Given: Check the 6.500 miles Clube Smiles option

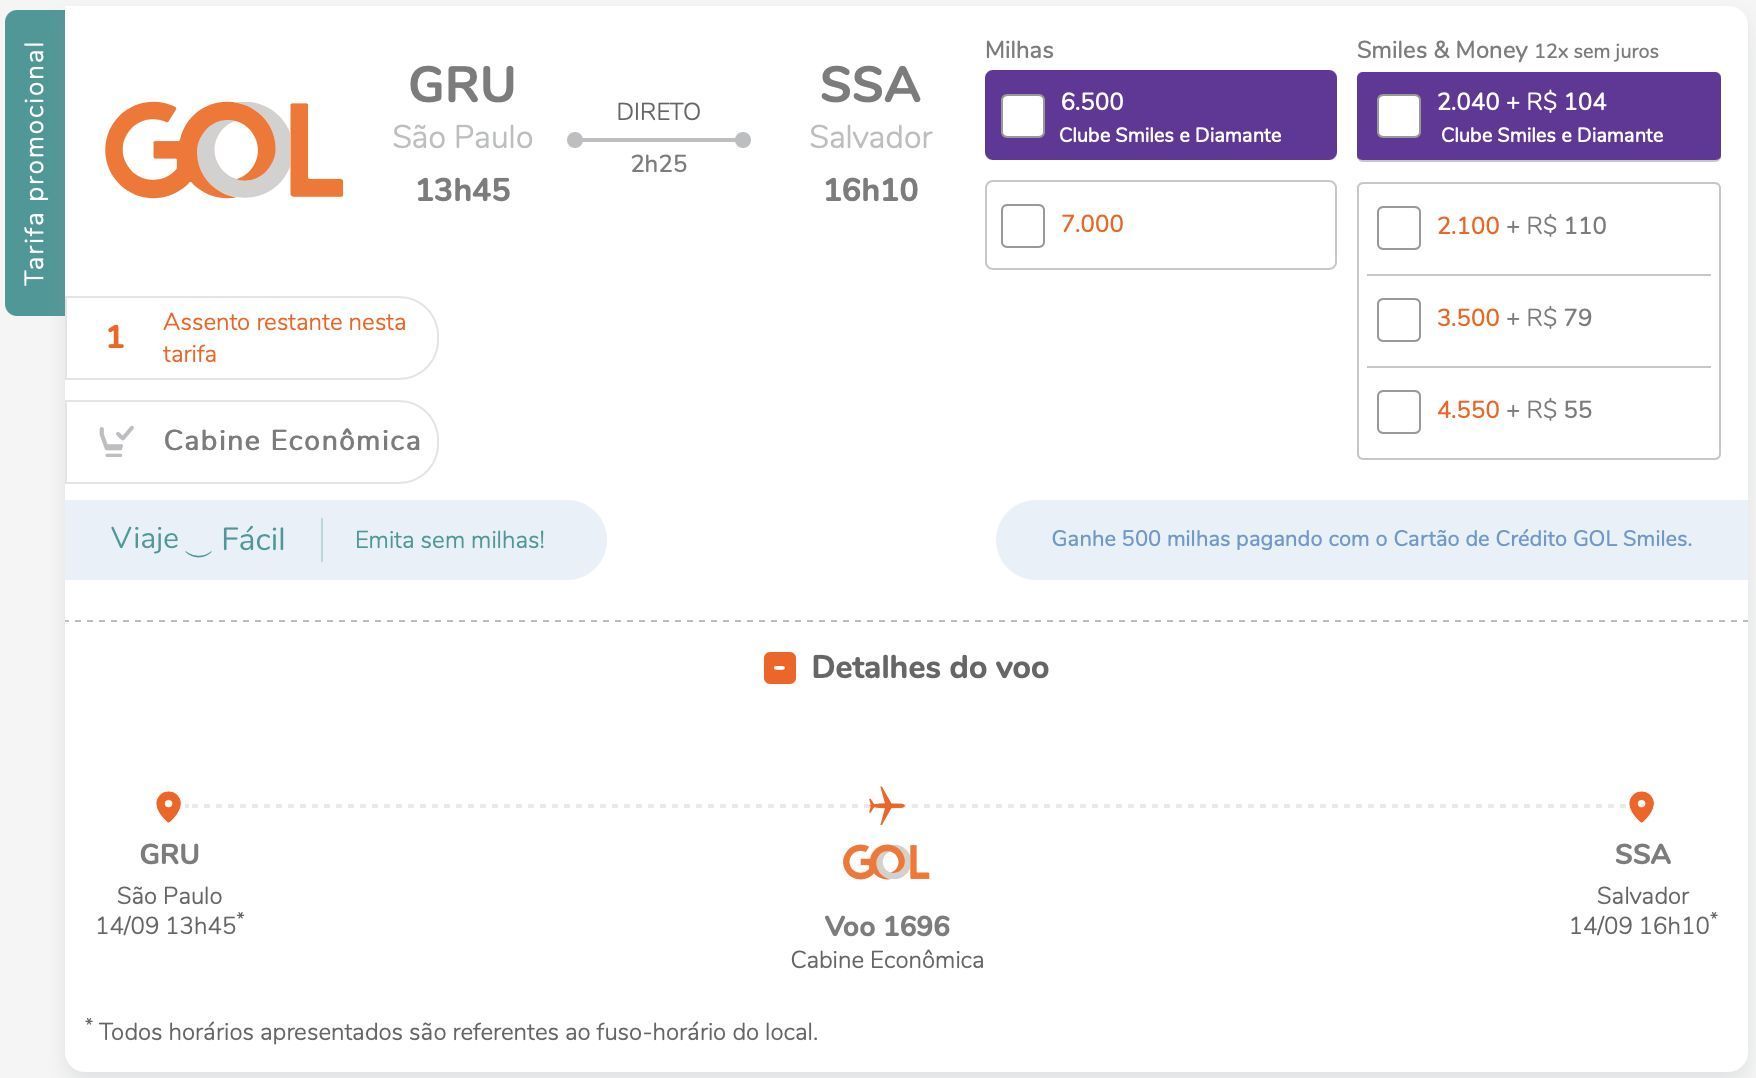Looking at the screenshot, I should (x=1023, y=117).
